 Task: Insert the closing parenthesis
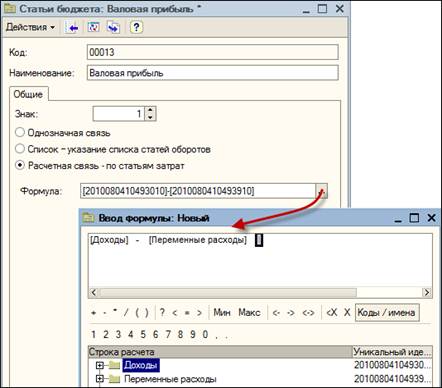[x=147, y=313]
